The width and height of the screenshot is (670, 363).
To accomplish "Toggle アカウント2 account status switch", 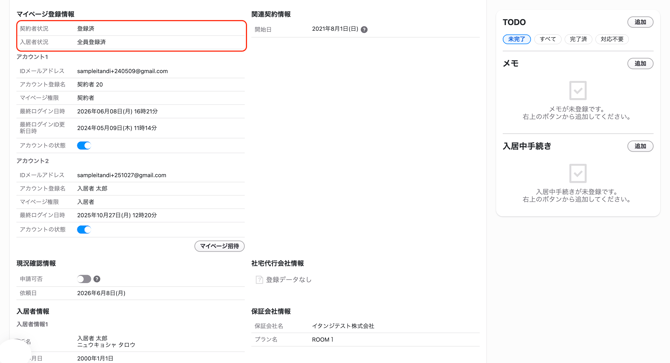I will click(x=84, y=230).
